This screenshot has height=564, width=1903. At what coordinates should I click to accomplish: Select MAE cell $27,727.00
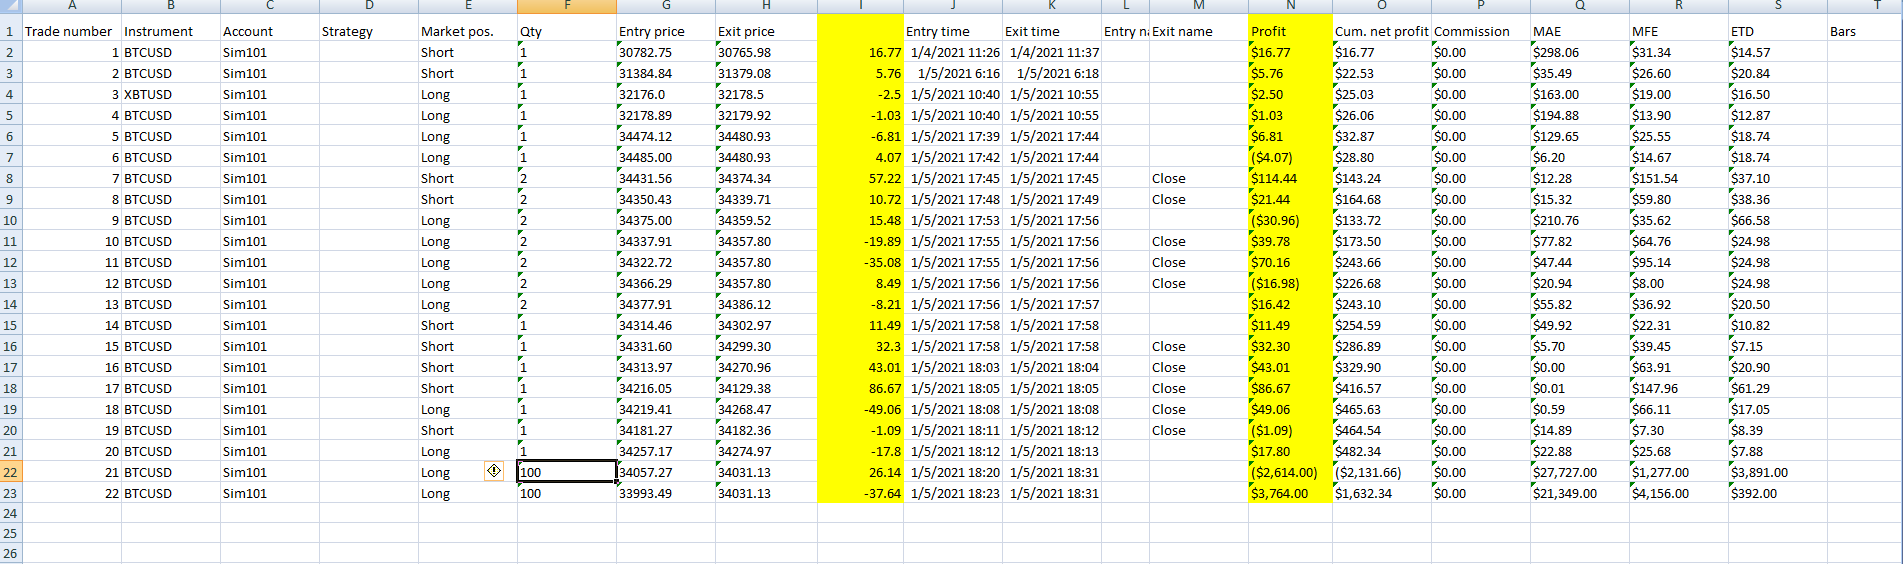point(1579,472)
